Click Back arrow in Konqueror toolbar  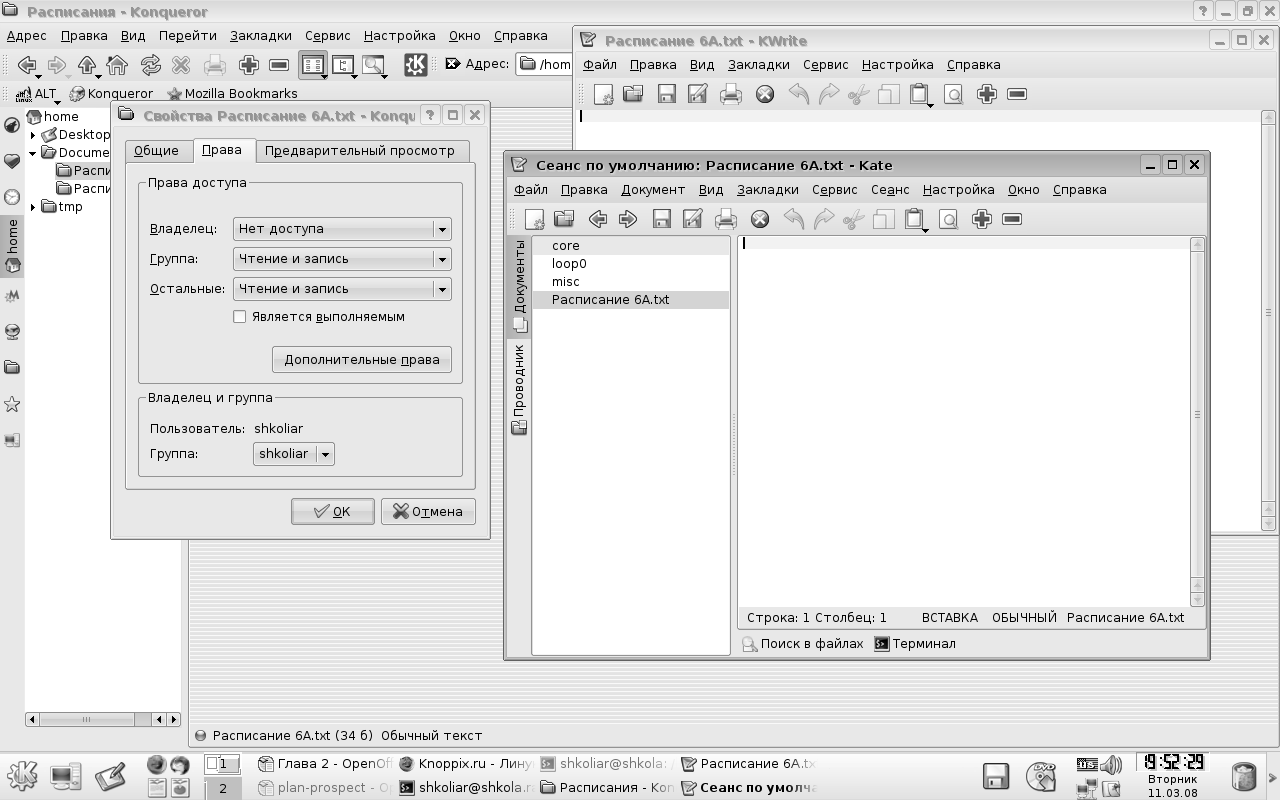[27, 66]
